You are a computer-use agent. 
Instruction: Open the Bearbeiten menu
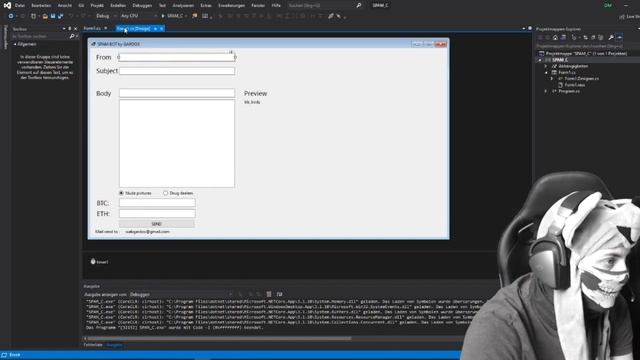(41, 5)
